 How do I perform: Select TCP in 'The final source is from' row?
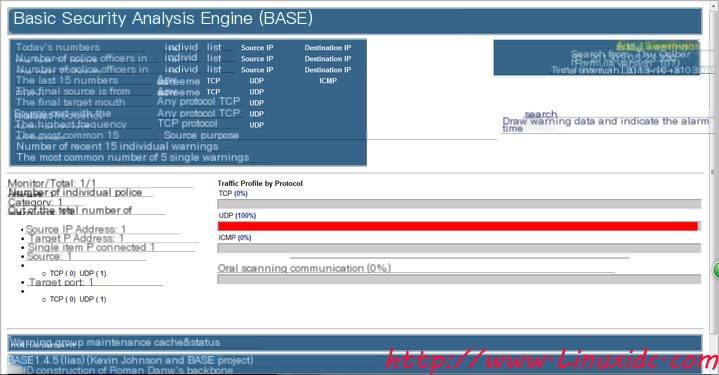(x=213, y=92)
